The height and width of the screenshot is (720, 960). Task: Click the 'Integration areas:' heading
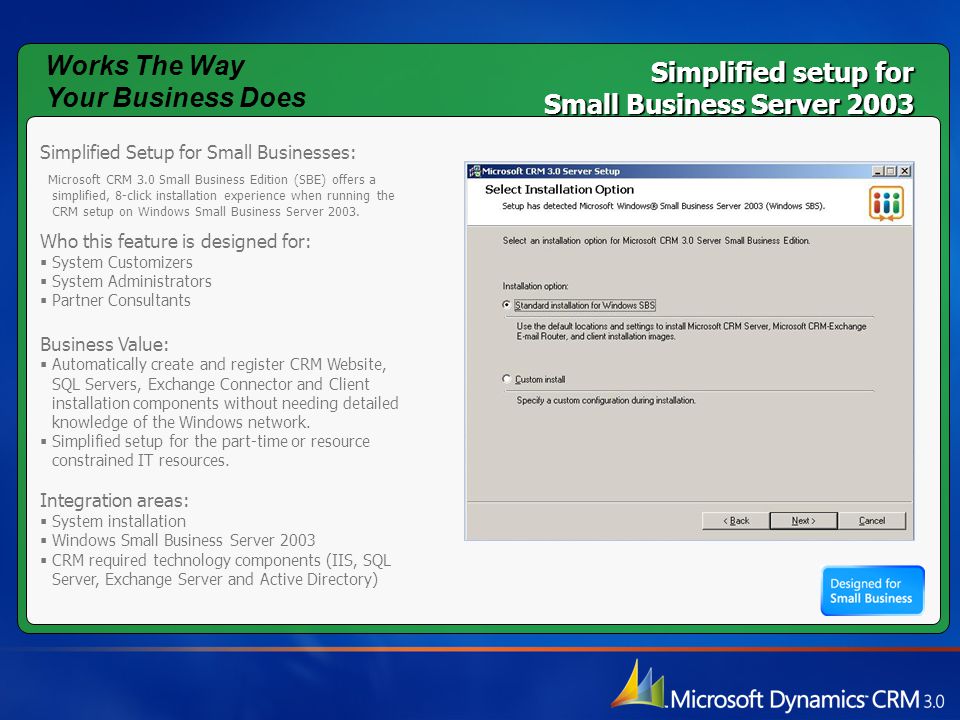coord(114,501)
